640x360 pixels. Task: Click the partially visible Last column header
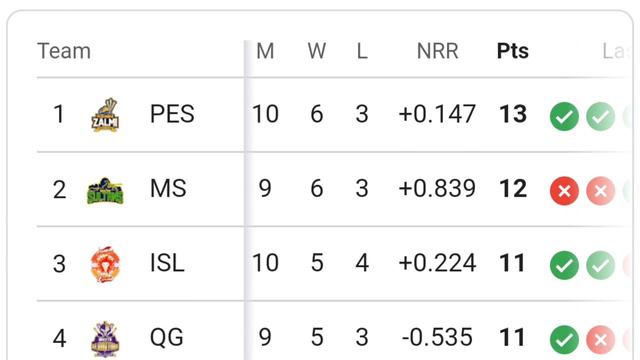pyautogui.click(x=613, y=51)
